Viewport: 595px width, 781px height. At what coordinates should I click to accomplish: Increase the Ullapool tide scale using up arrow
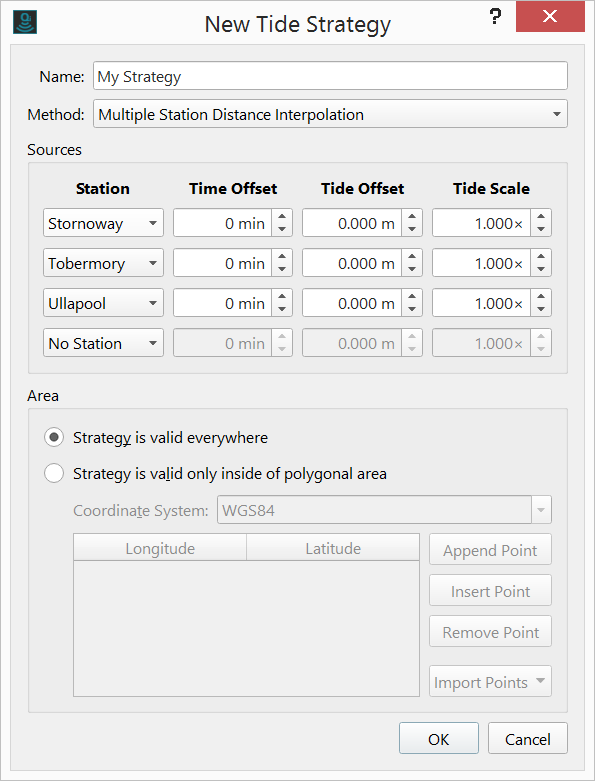coord(541,296)
